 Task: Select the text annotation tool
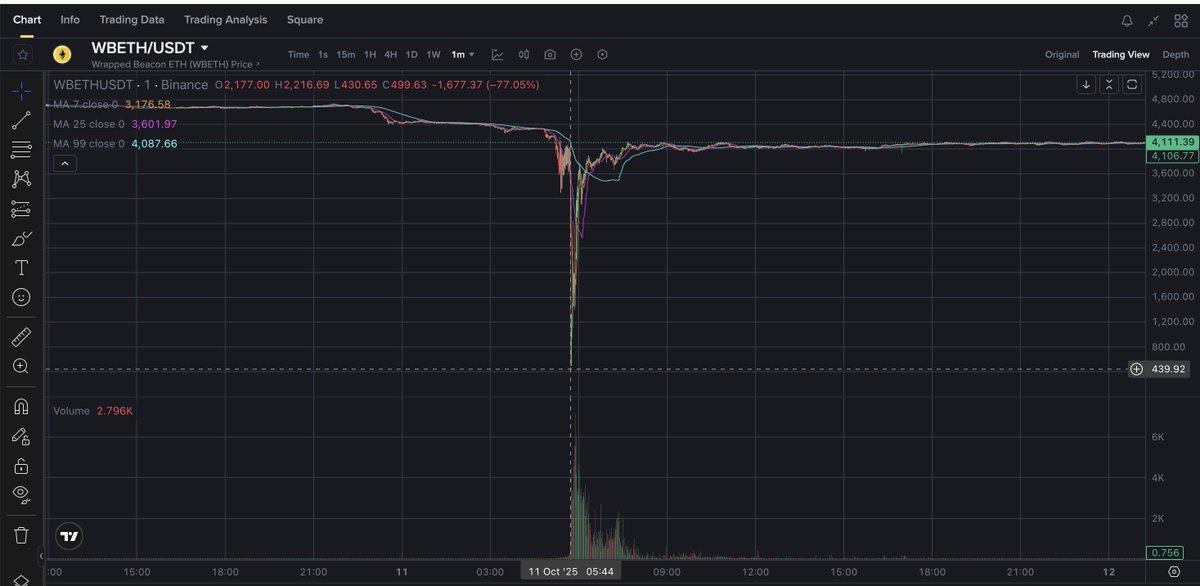21,268
